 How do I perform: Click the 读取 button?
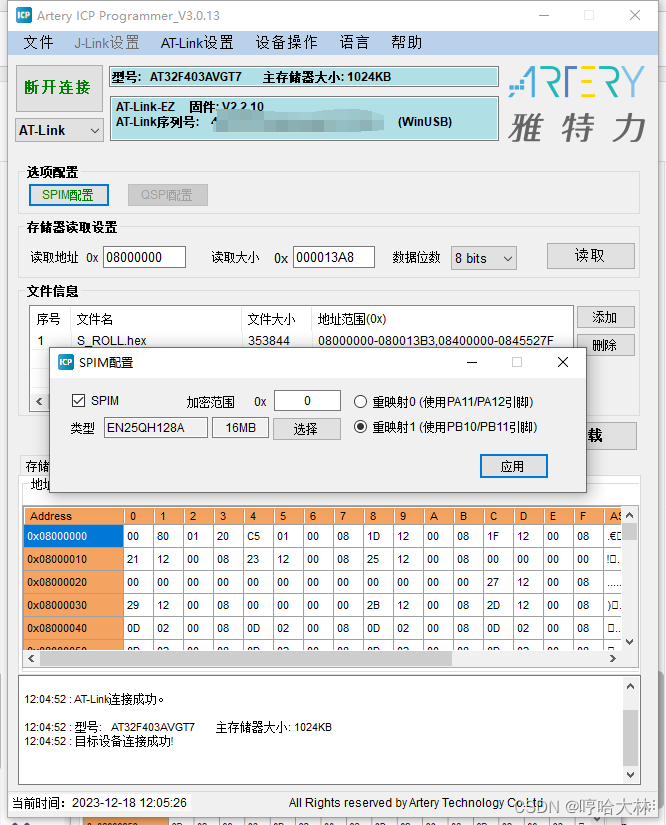[x=591, y=256]
